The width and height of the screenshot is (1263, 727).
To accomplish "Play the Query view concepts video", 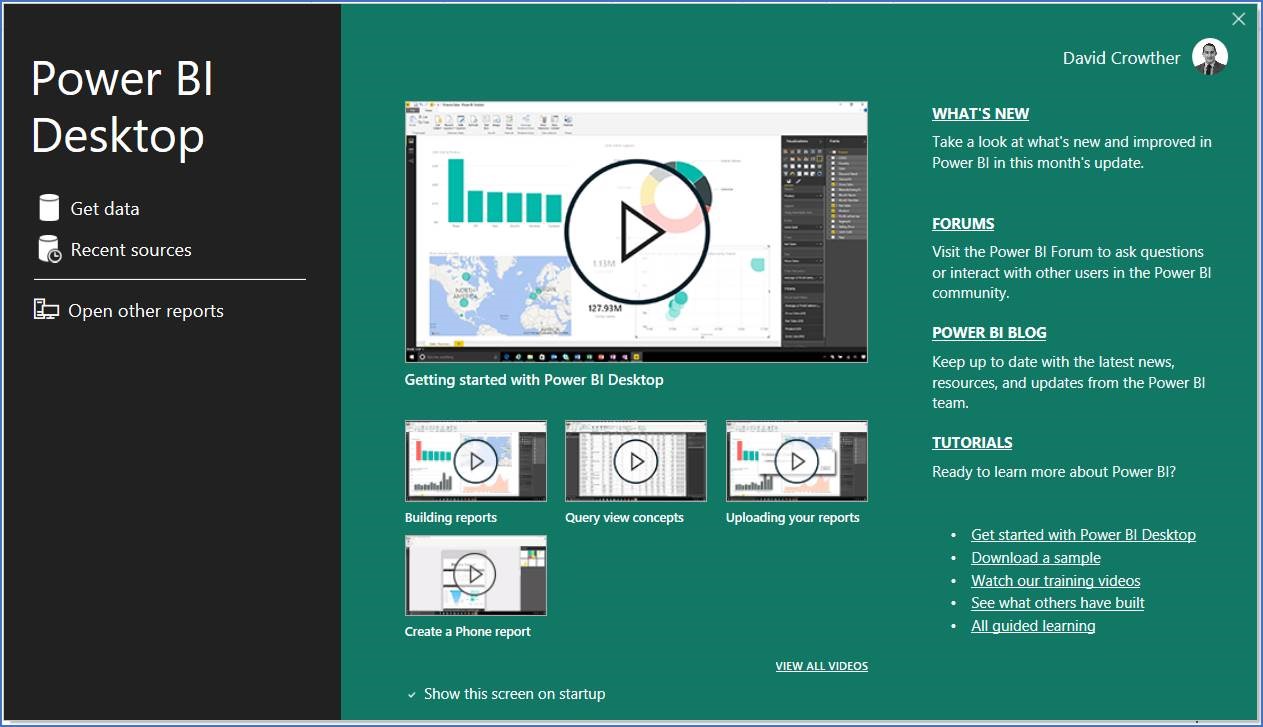I will (636, 461).
